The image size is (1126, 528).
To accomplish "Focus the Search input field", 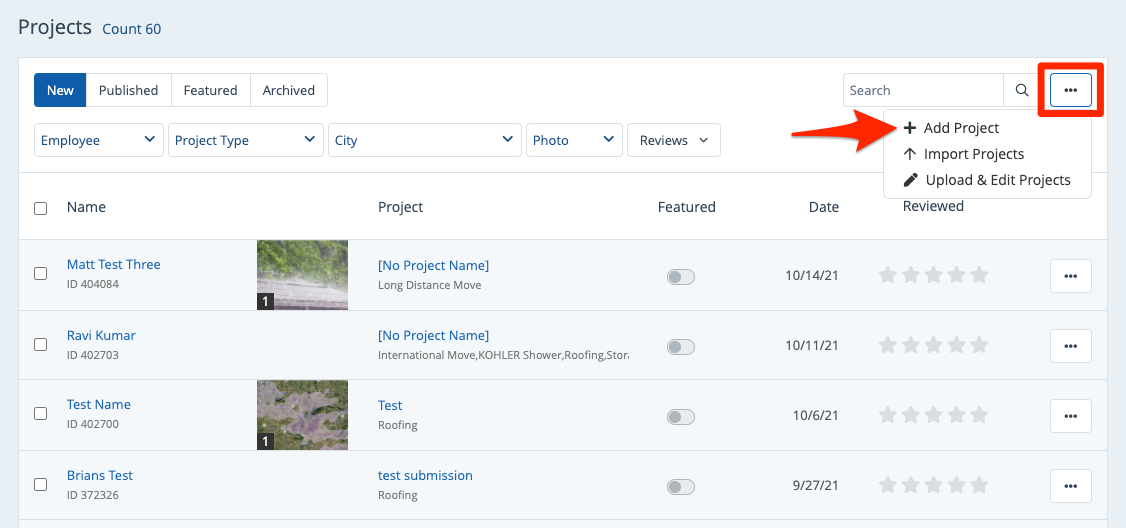I will [x=922, y=90].
